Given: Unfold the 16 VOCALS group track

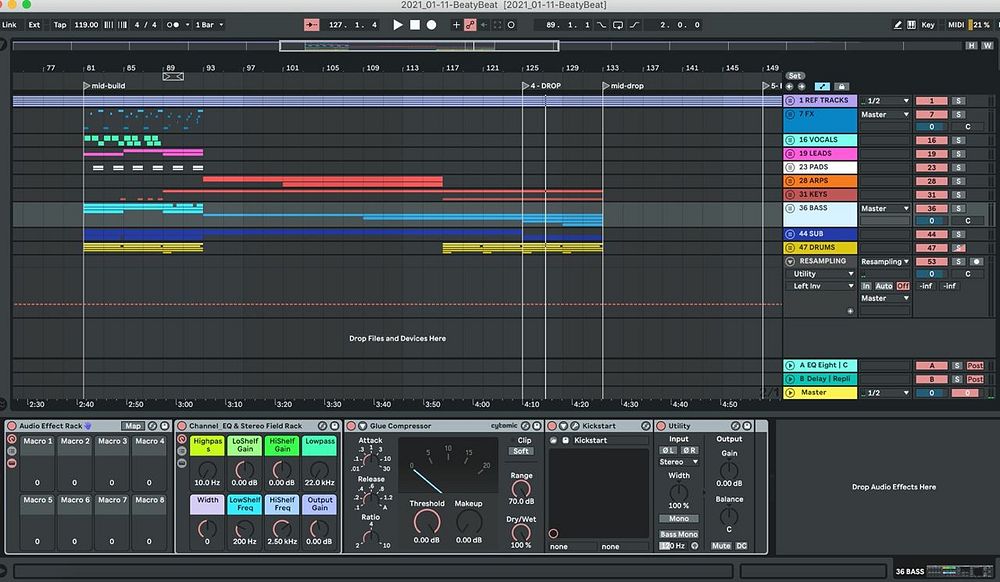Looking at the screenshot, I should click(x=790, y=141).
